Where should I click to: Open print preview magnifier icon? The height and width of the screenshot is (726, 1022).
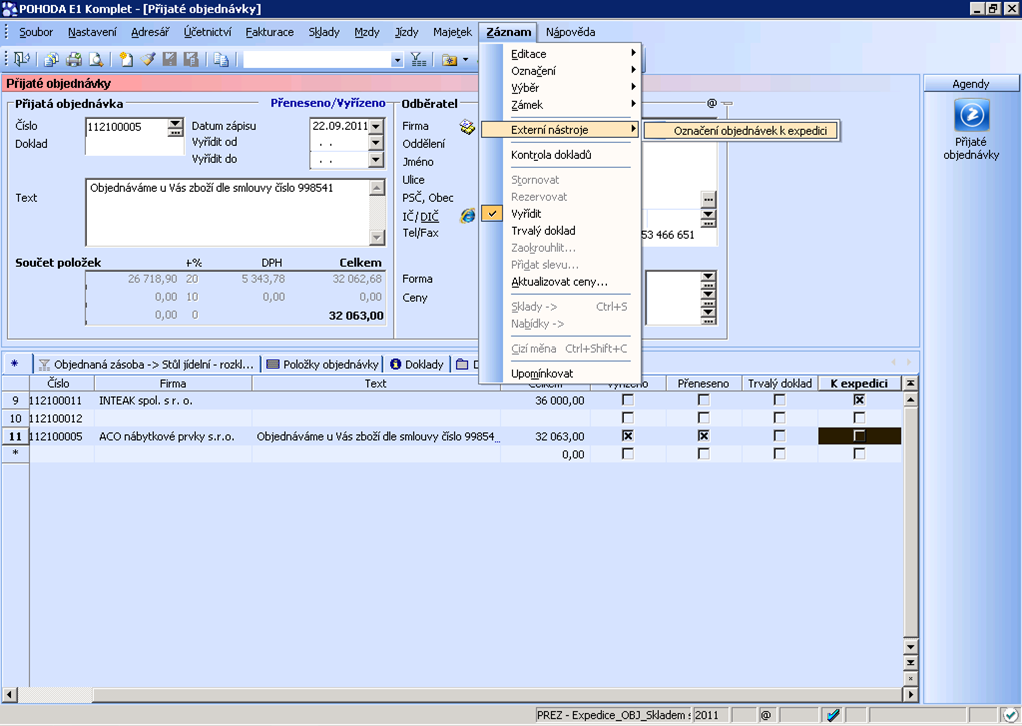pyautogui.click(x=96, y=60)
